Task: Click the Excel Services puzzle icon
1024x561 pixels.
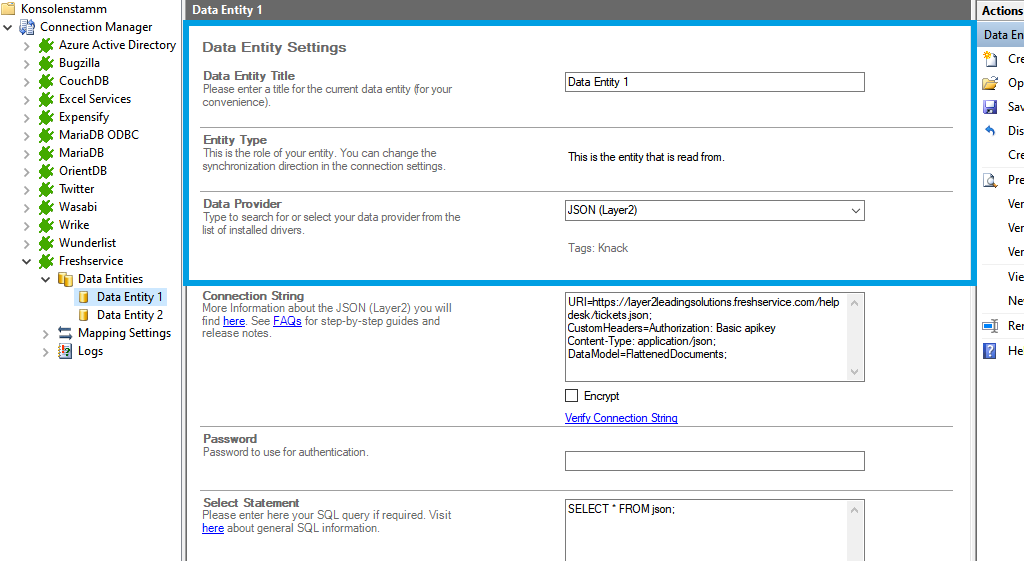Action: tap(46, 99)
